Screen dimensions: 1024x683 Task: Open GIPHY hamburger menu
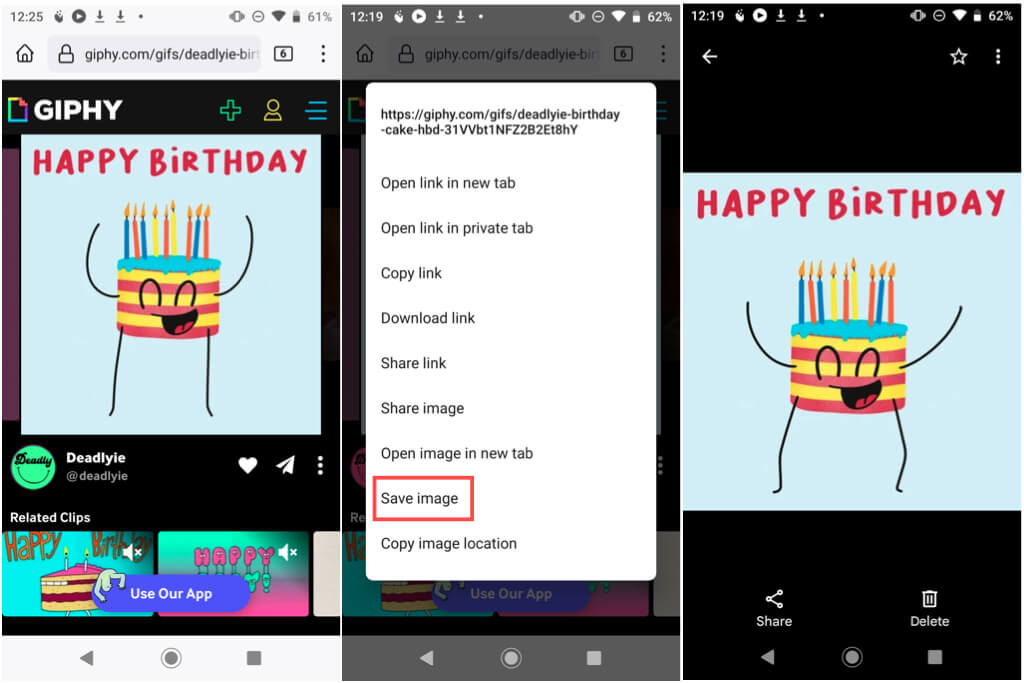(316, 110)
